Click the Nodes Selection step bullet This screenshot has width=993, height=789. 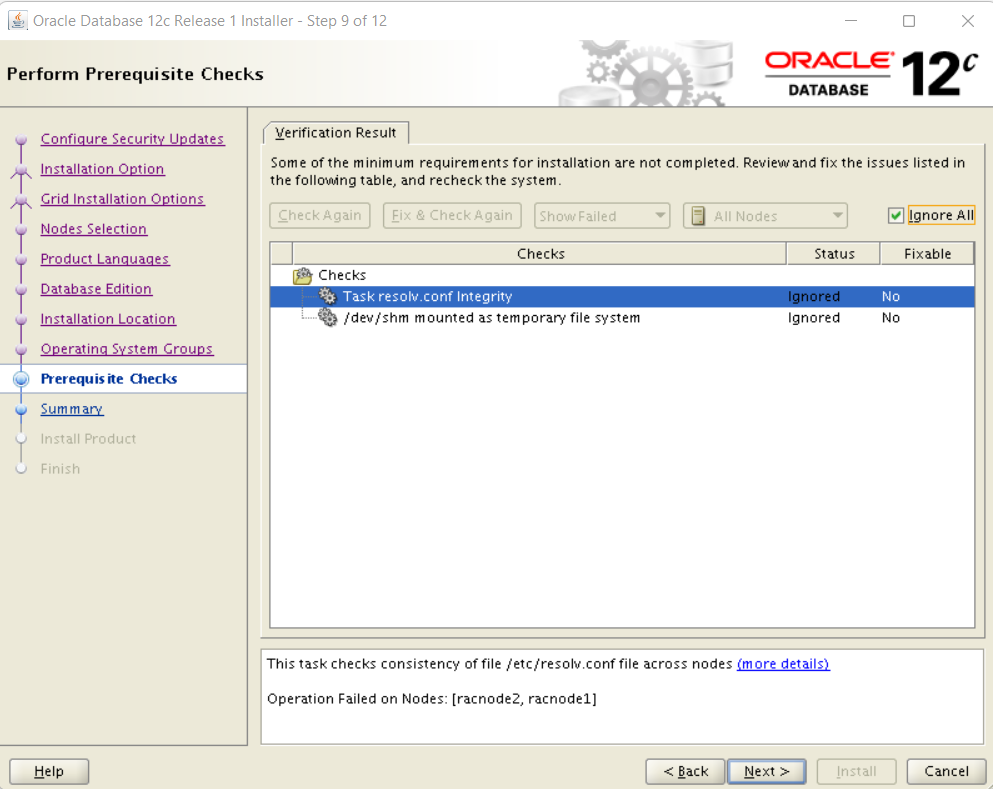pyautogui.click(x=21, y=229)
